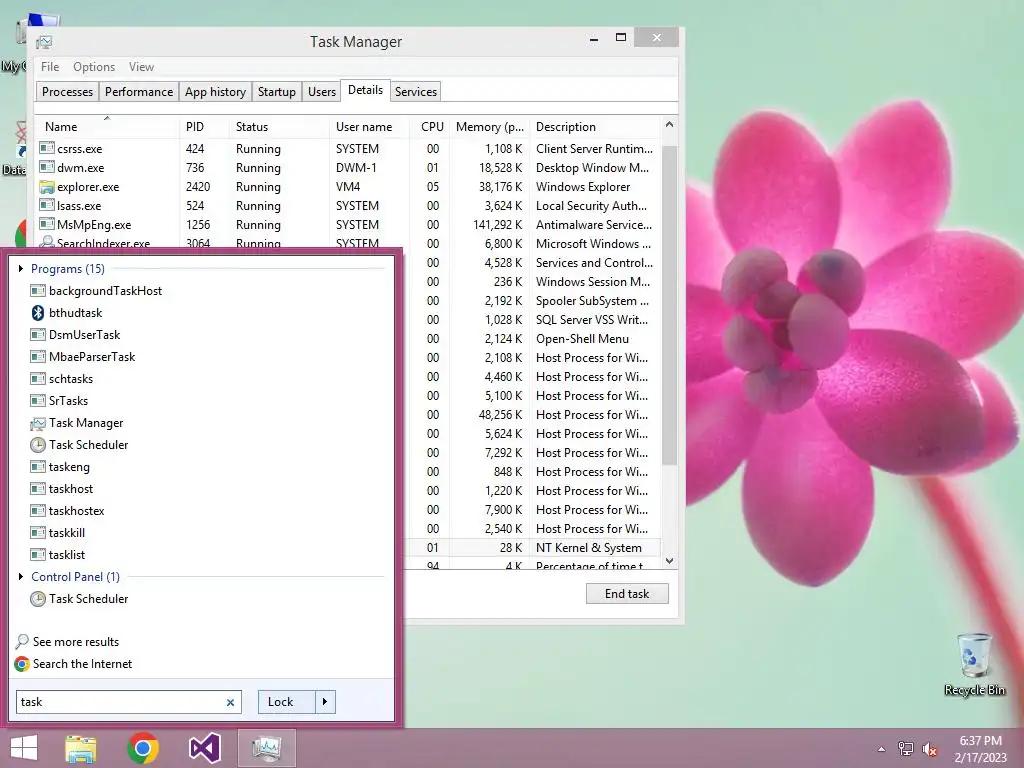Open Visual Studio from taskbar
Screen dimensions: 1024x768
(204, 748)
